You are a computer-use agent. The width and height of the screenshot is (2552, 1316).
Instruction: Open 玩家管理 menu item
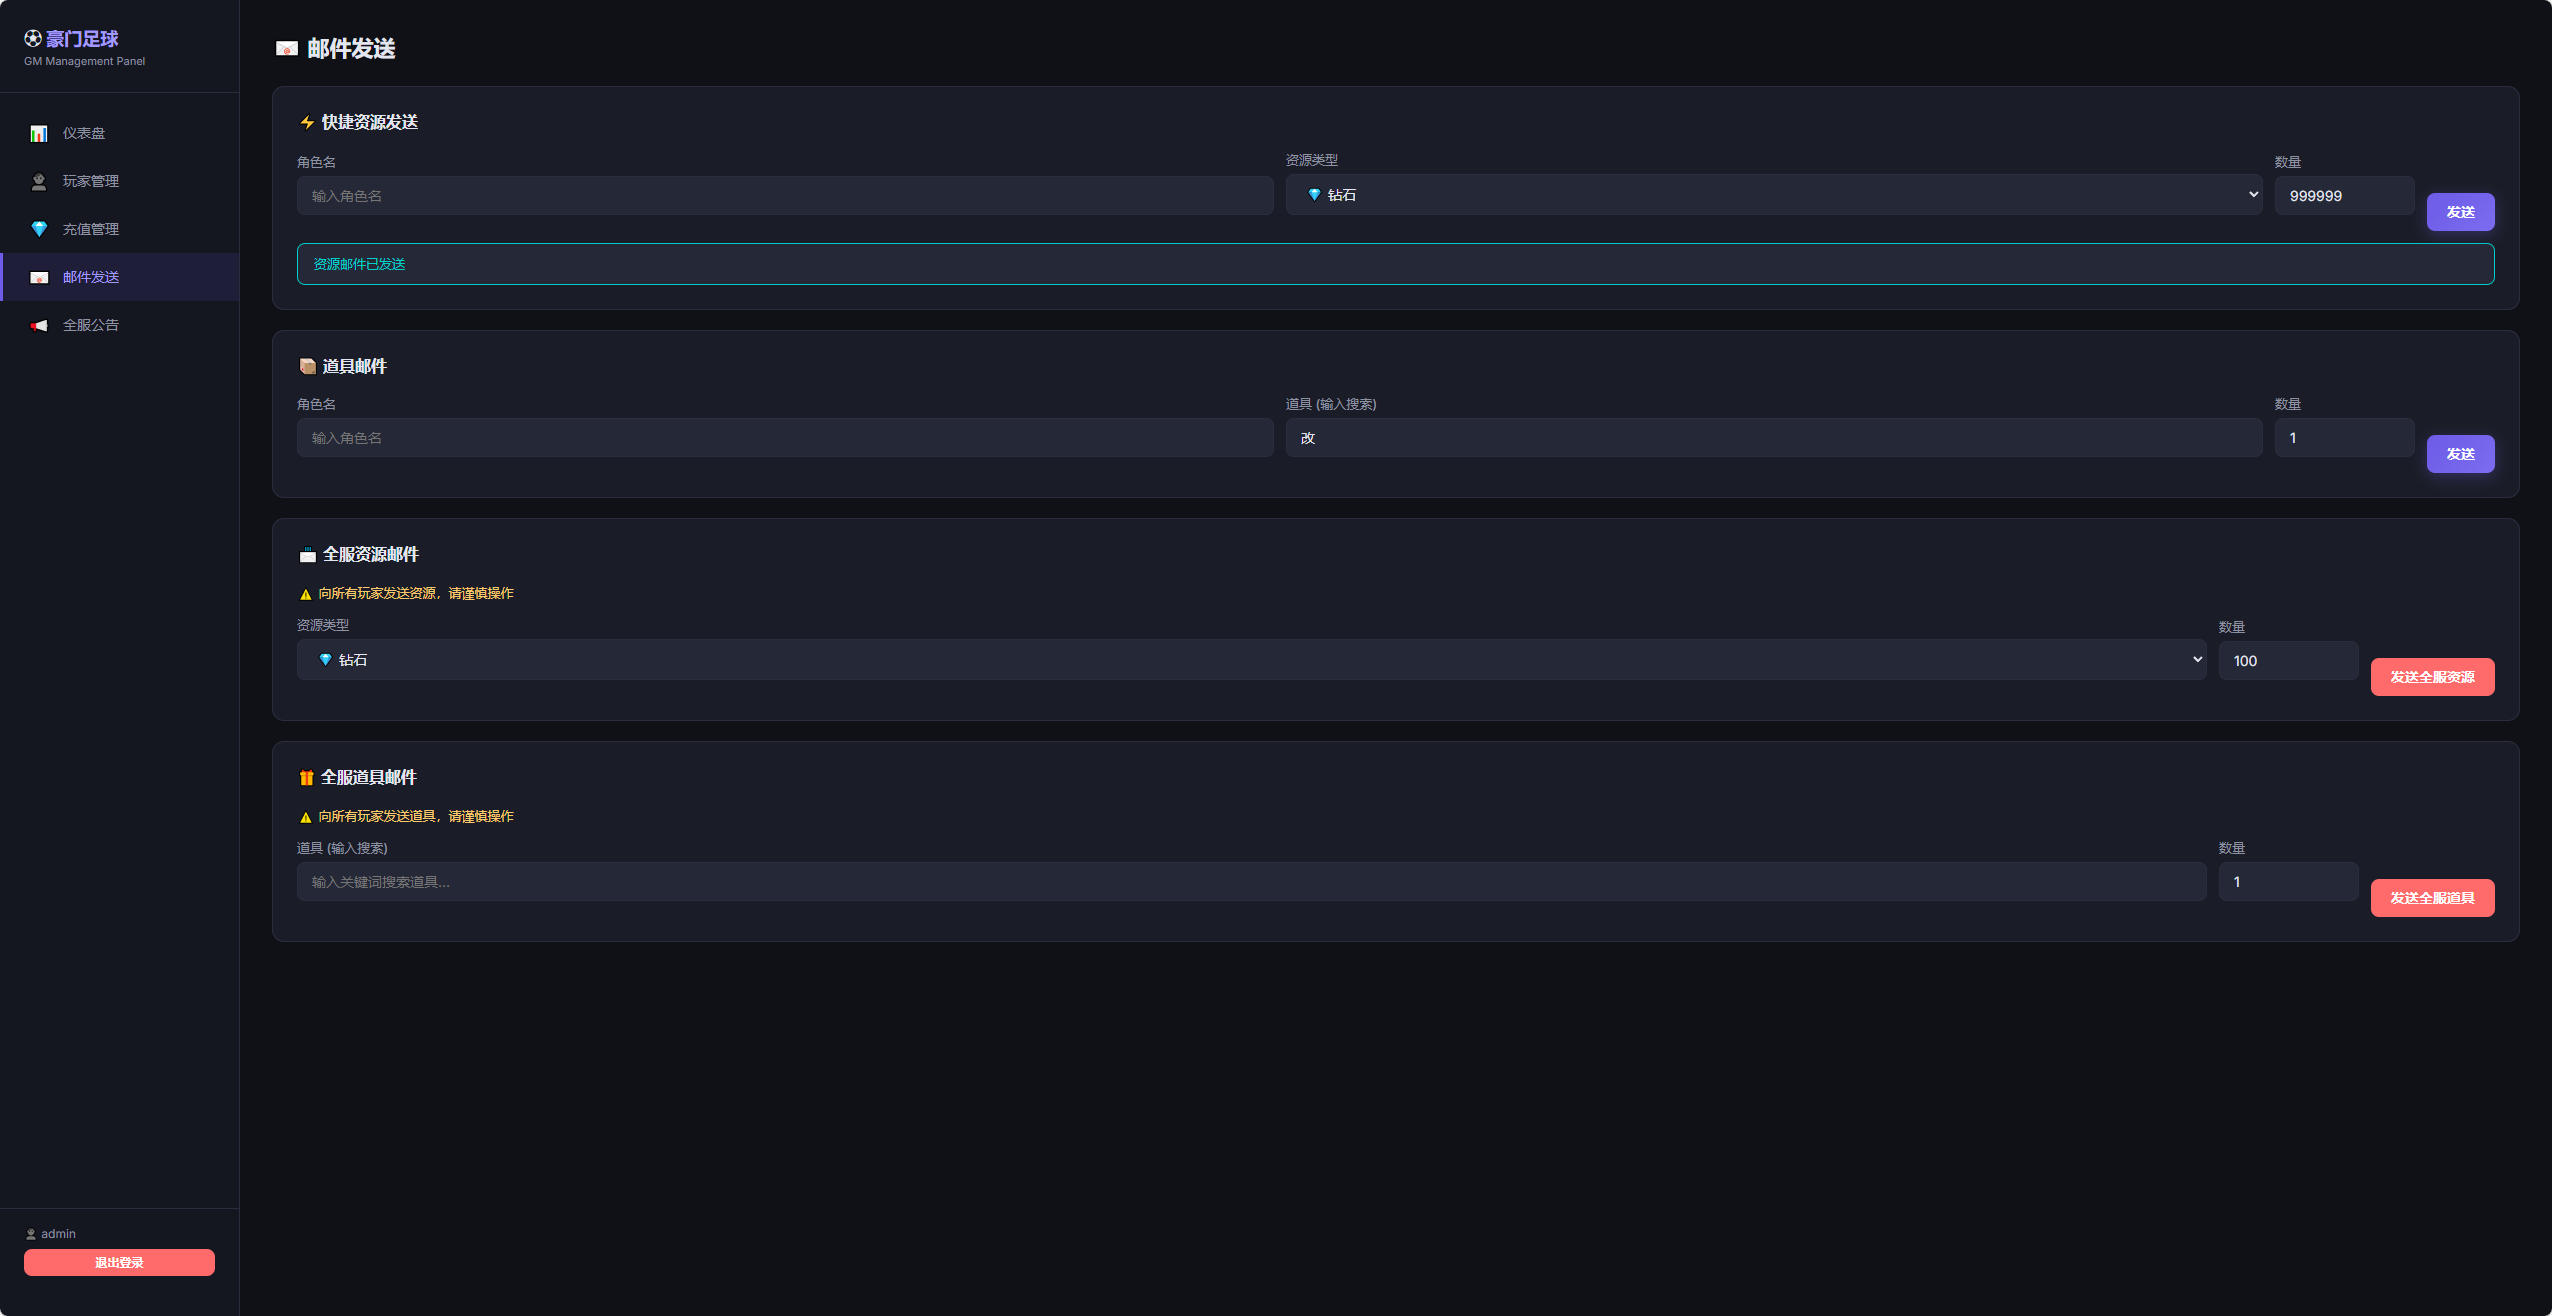(x=90, y=181)
